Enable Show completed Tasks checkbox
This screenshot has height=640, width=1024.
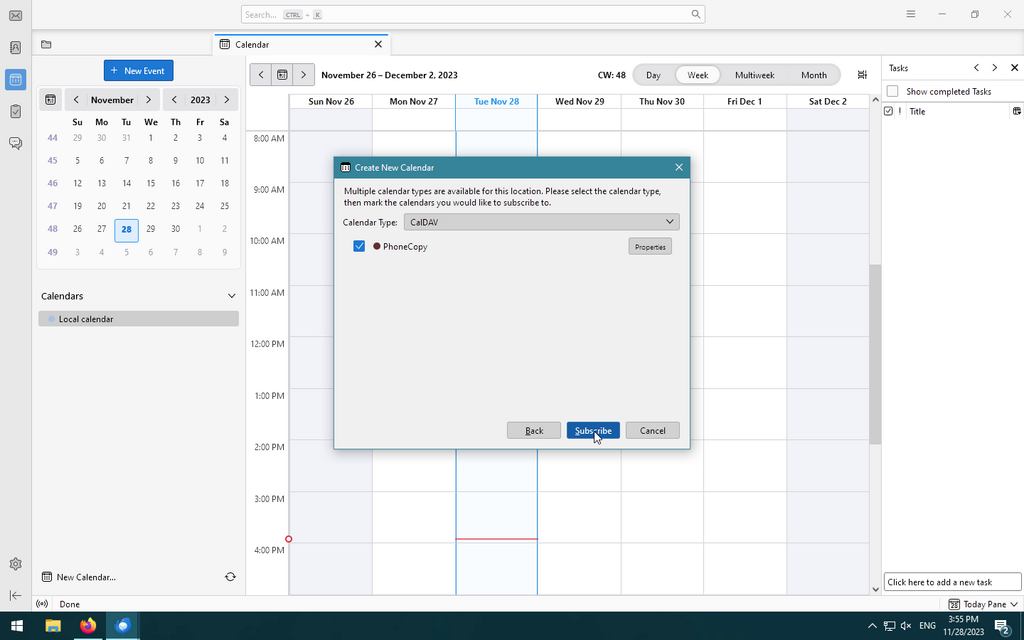[x=892, y=91]
